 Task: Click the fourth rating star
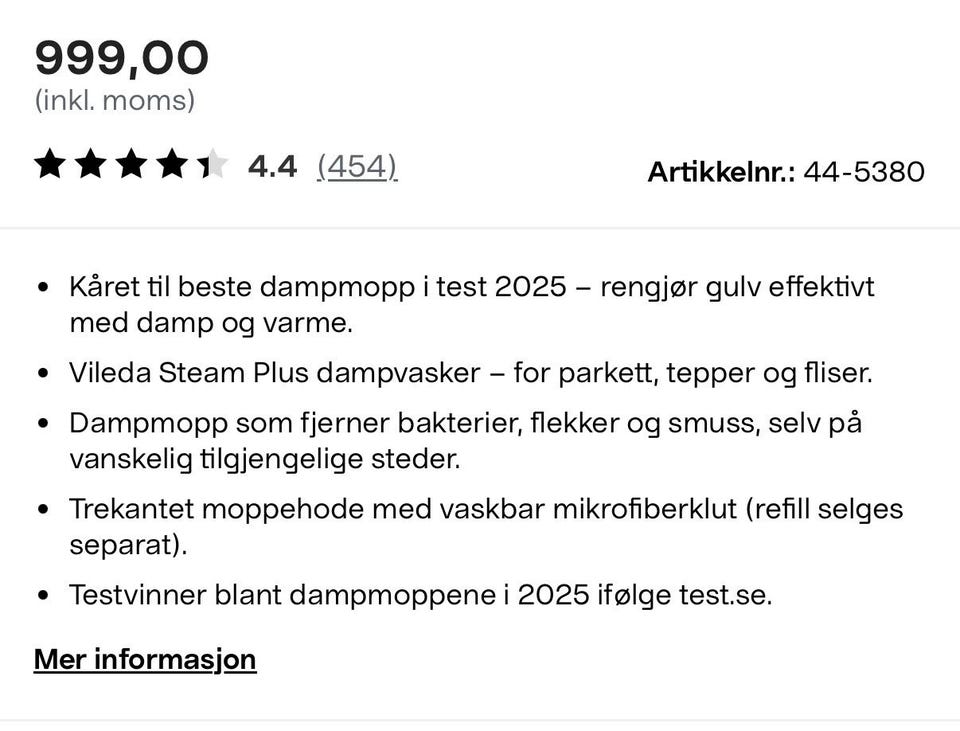172,164
